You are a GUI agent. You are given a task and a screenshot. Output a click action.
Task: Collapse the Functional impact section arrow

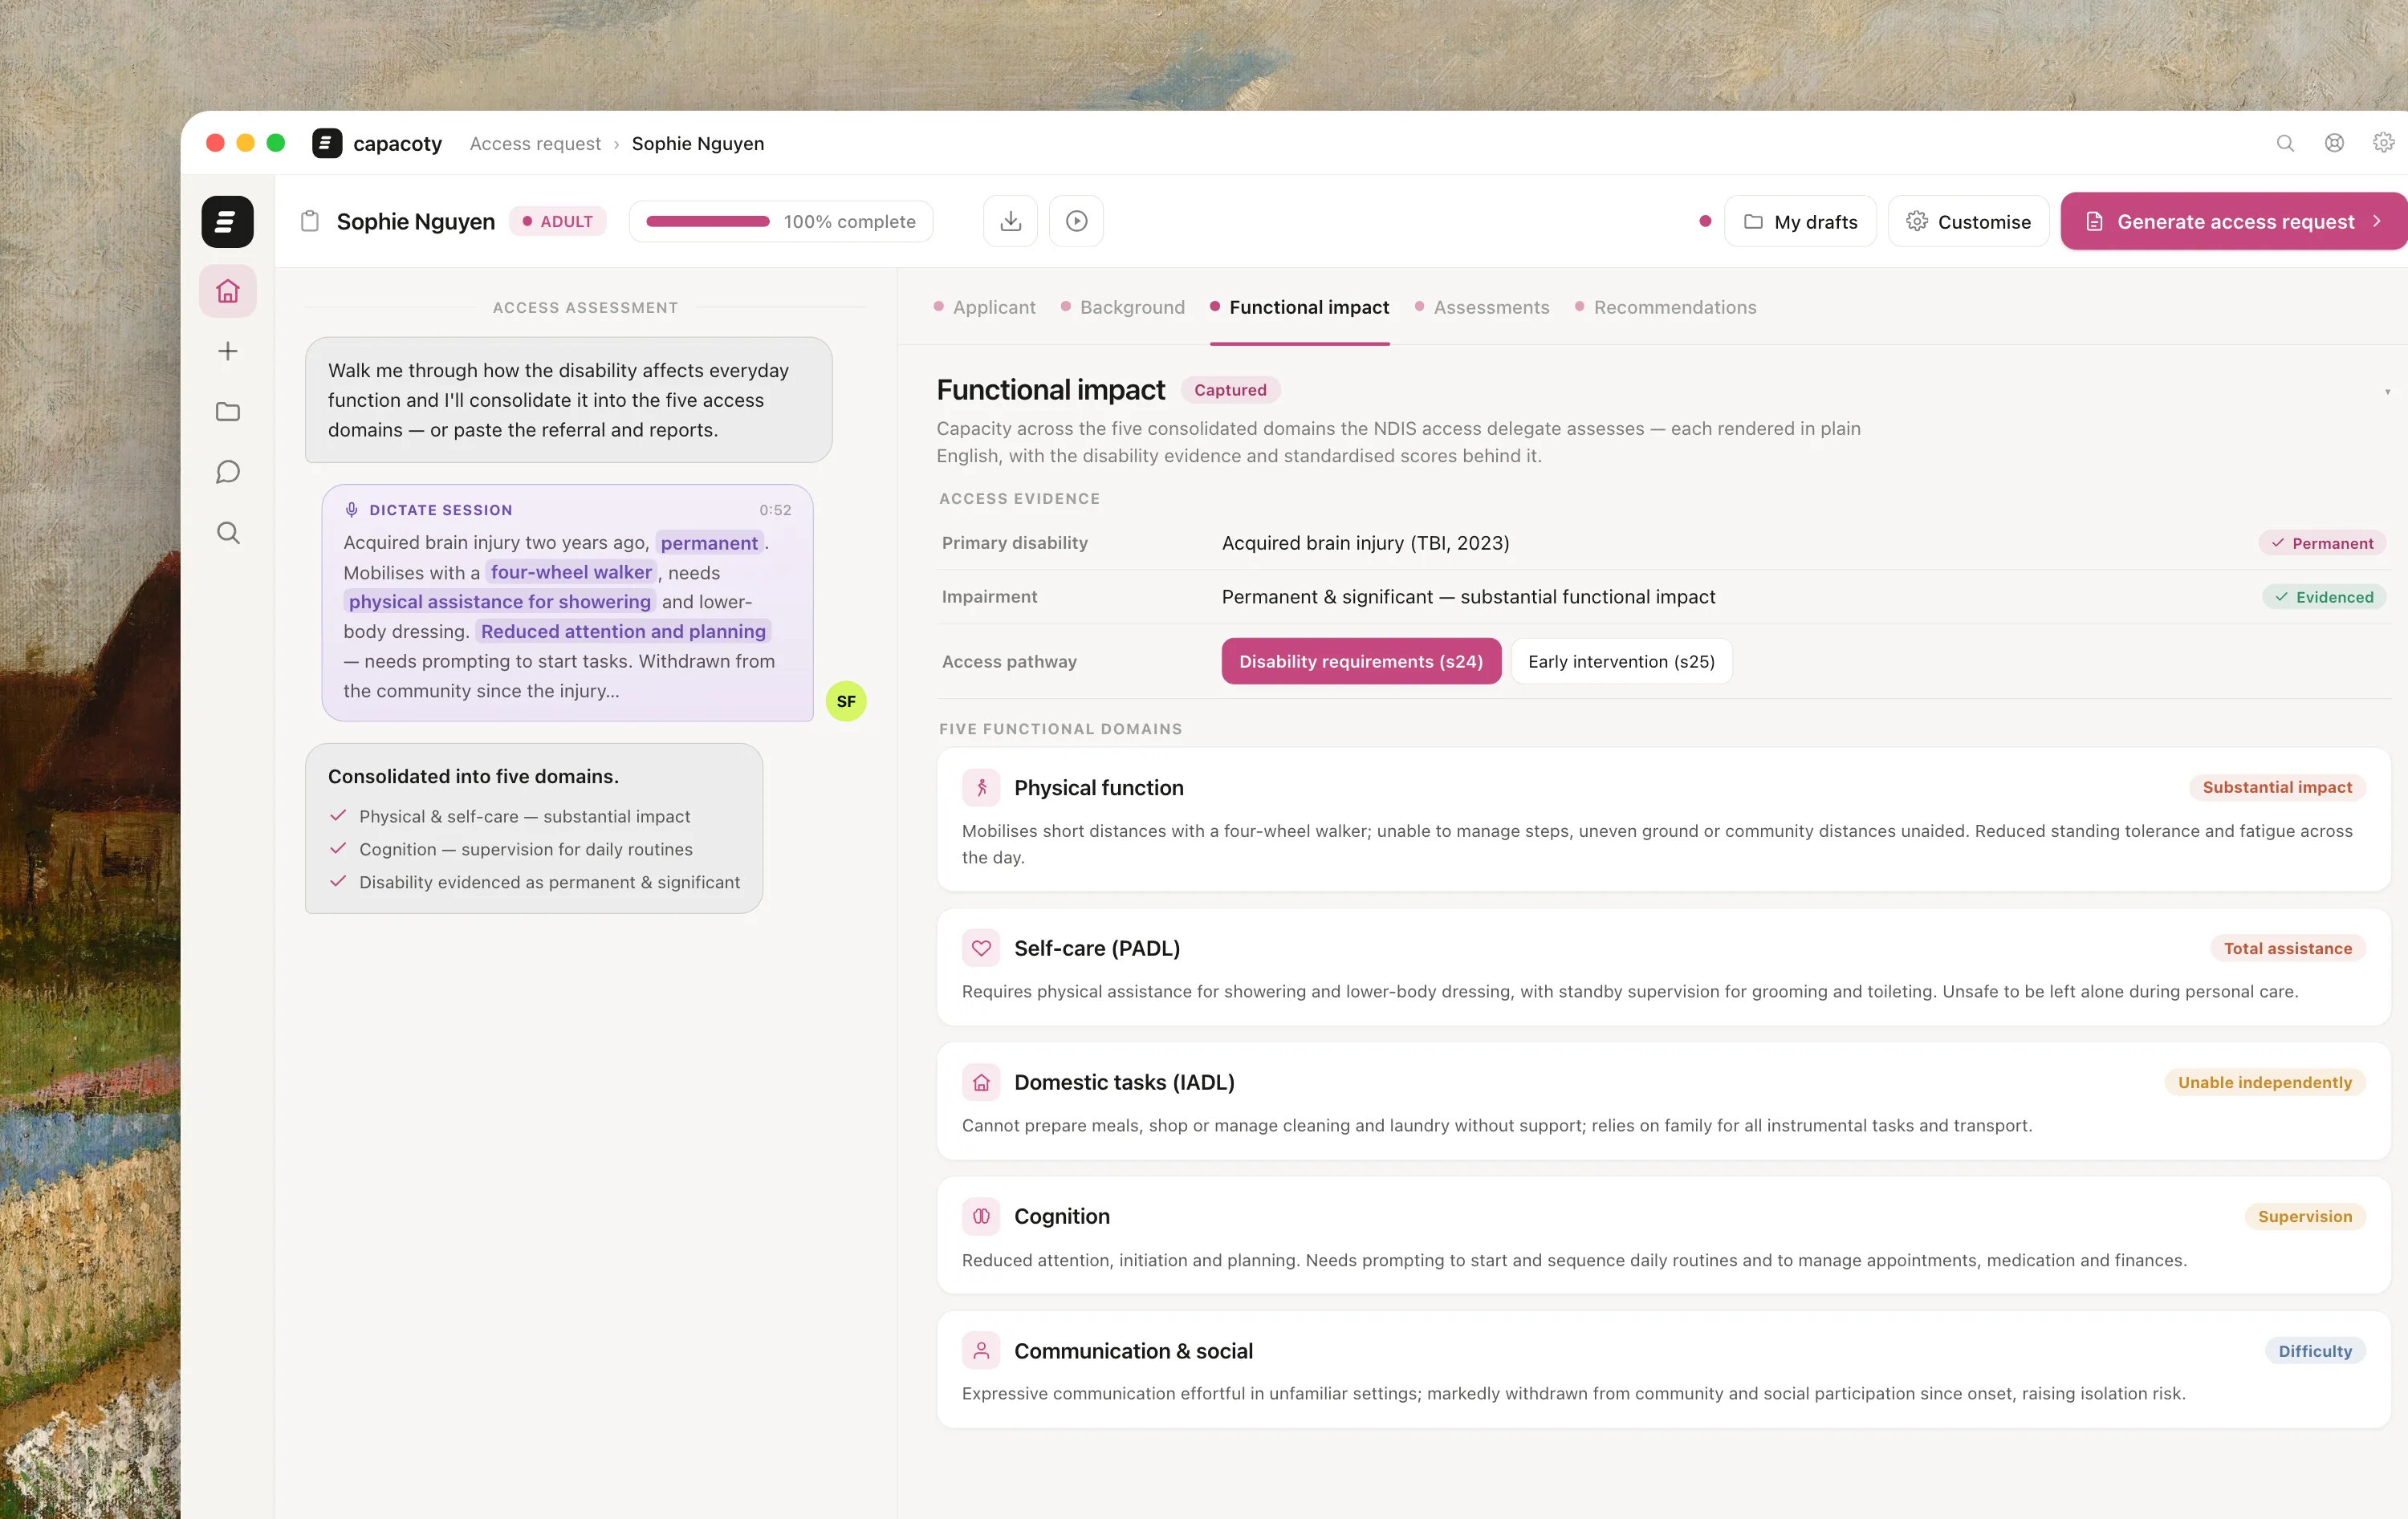(2387, 391)
